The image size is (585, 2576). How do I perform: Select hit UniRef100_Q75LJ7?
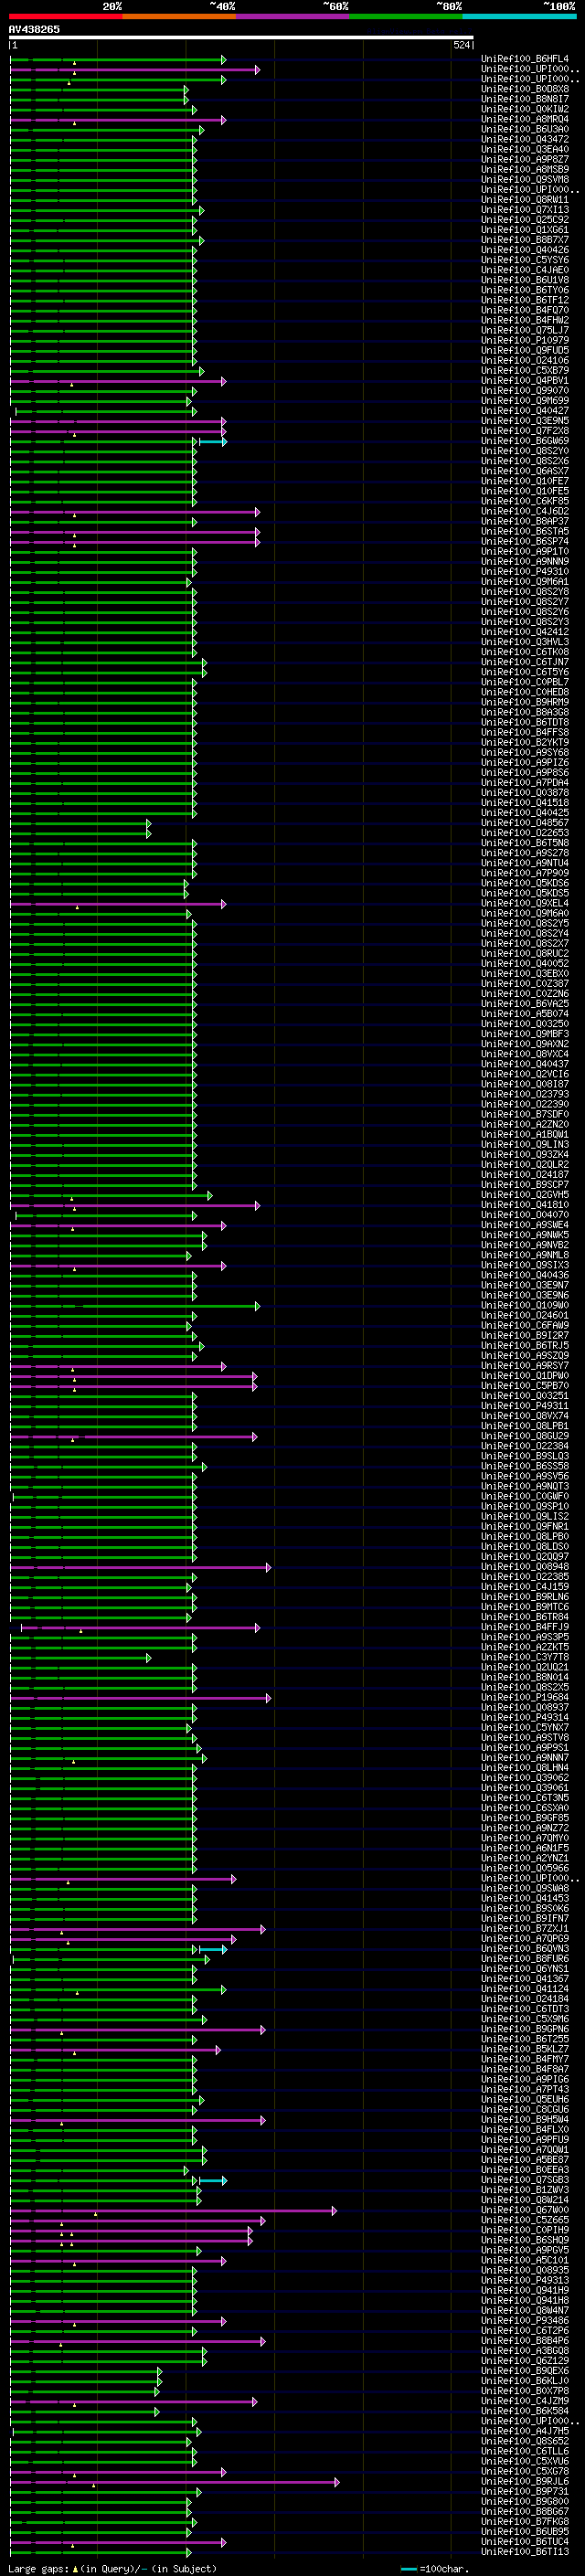(525, 330)
